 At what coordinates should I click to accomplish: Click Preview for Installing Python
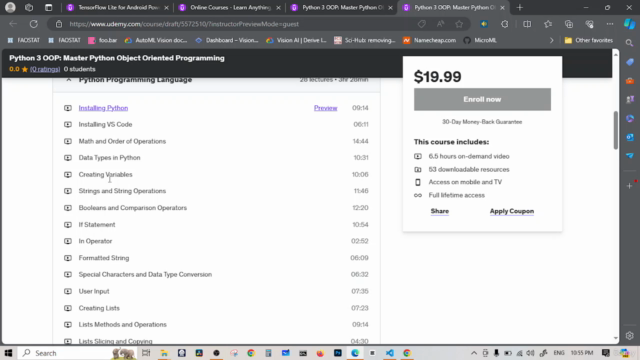325,108
